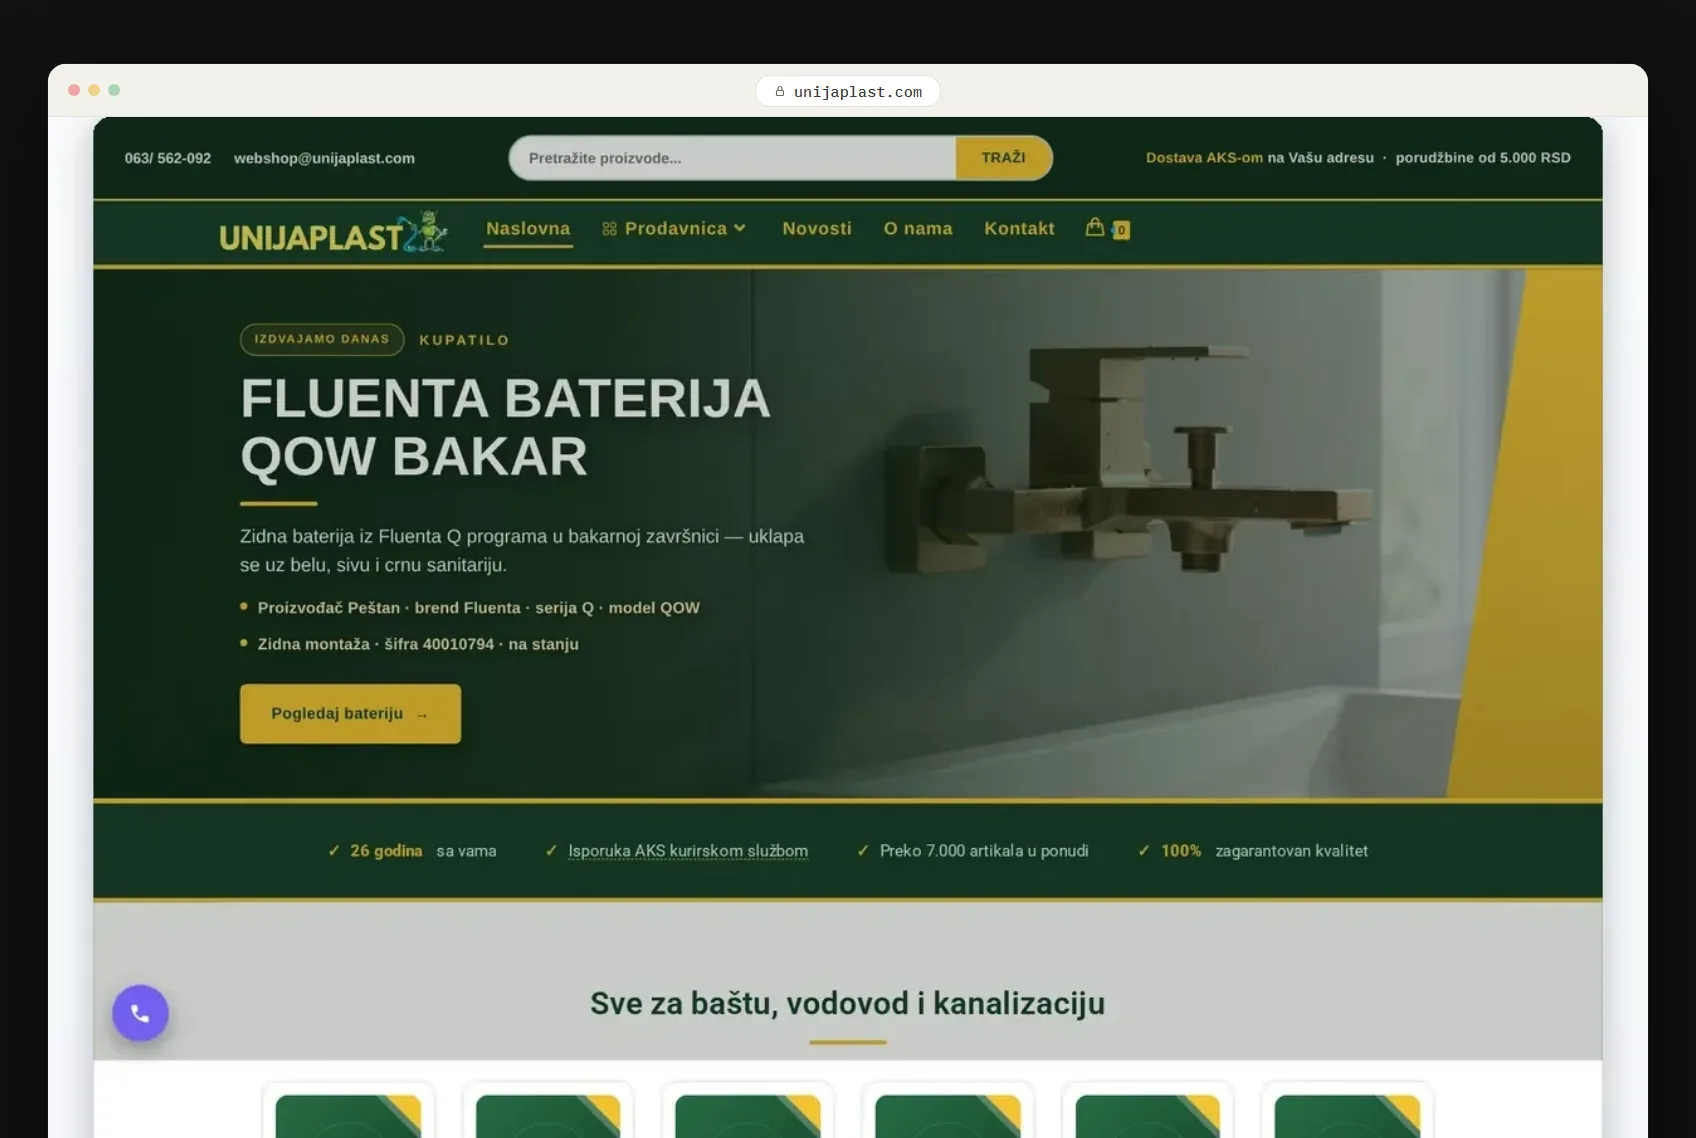Click the cart item count badge

(1122, 230)
